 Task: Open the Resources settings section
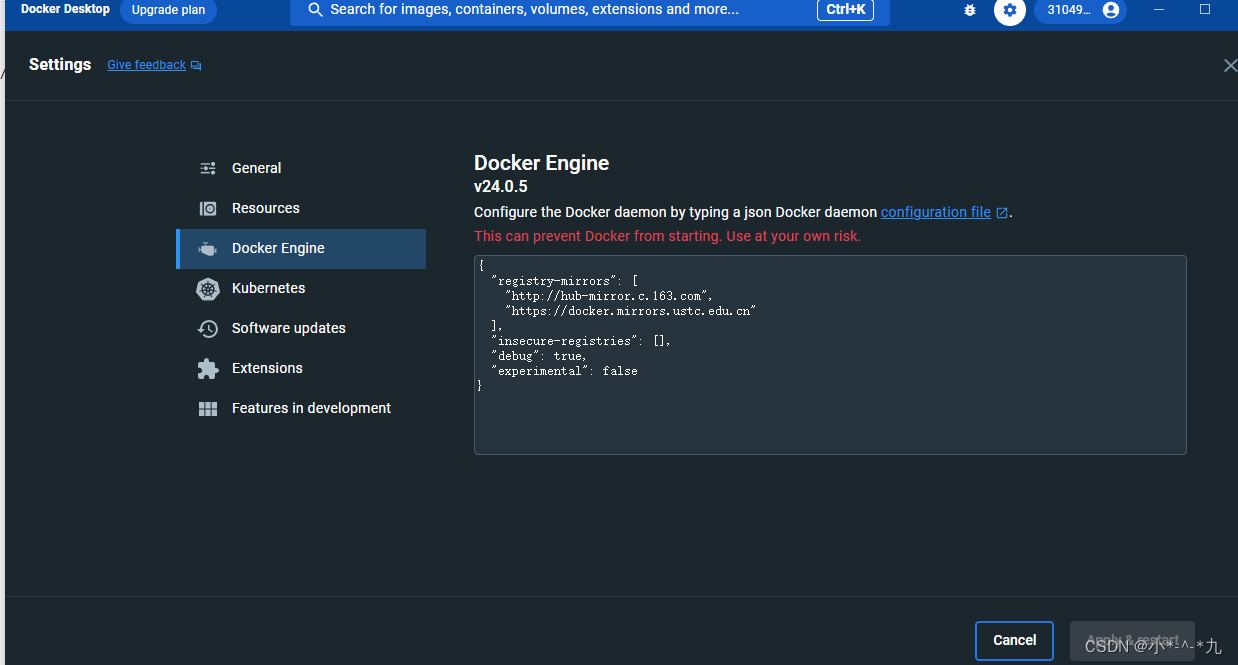301,208
